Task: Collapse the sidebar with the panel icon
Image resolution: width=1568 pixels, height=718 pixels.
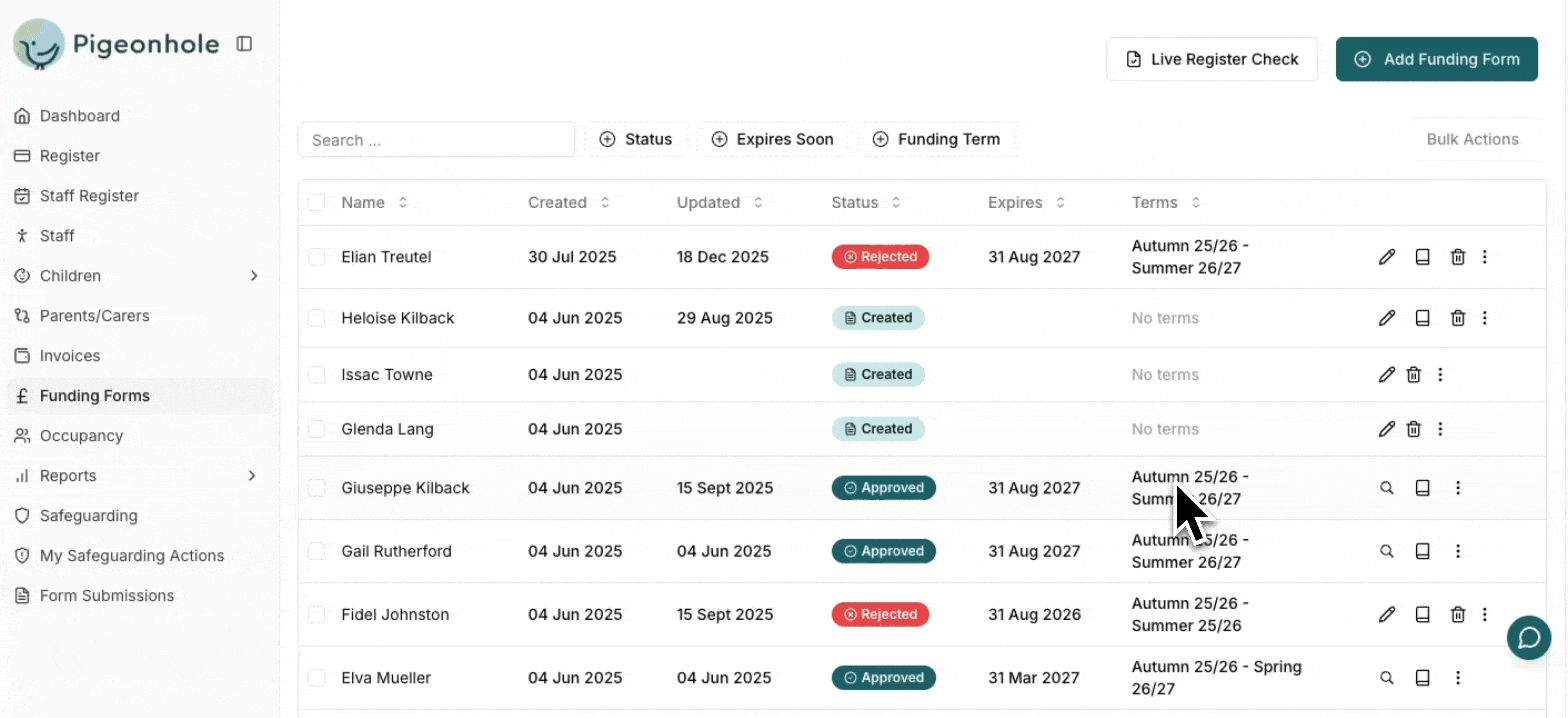Action: [x=244, y=44]
